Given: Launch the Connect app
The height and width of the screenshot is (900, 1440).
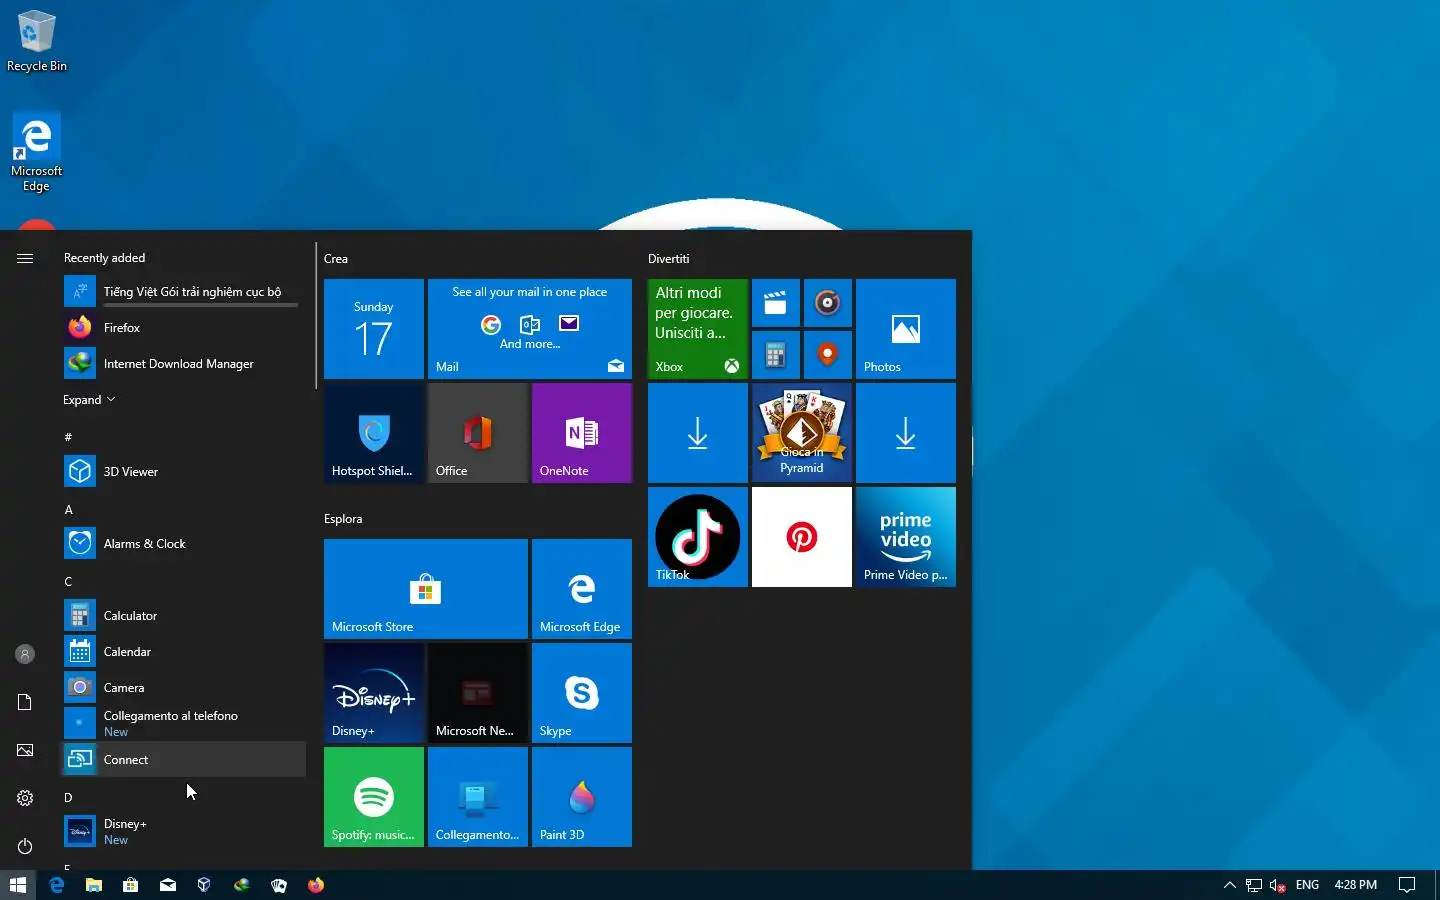Looking at the screenshot, I should [184, 760].
